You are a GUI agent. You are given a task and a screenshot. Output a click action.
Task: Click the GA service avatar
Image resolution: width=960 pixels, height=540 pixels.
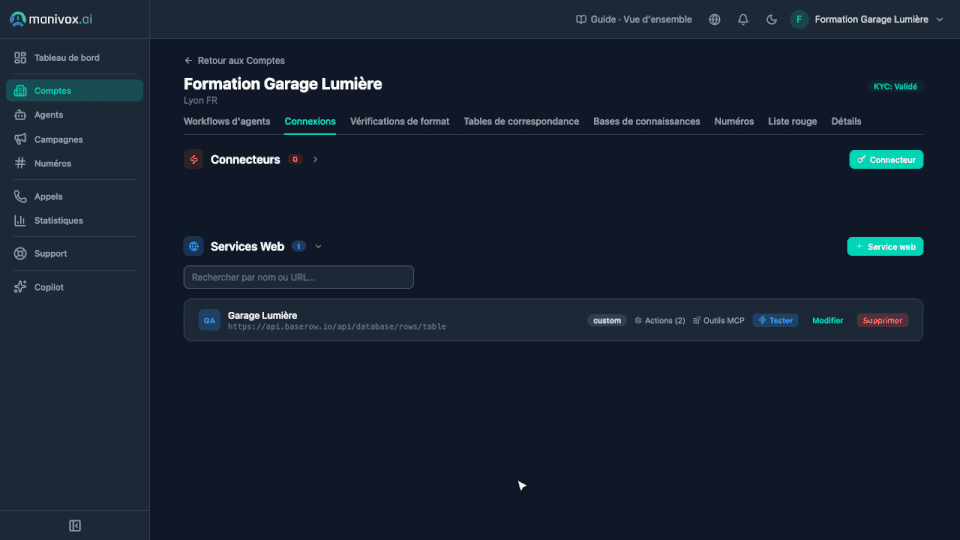209,320
